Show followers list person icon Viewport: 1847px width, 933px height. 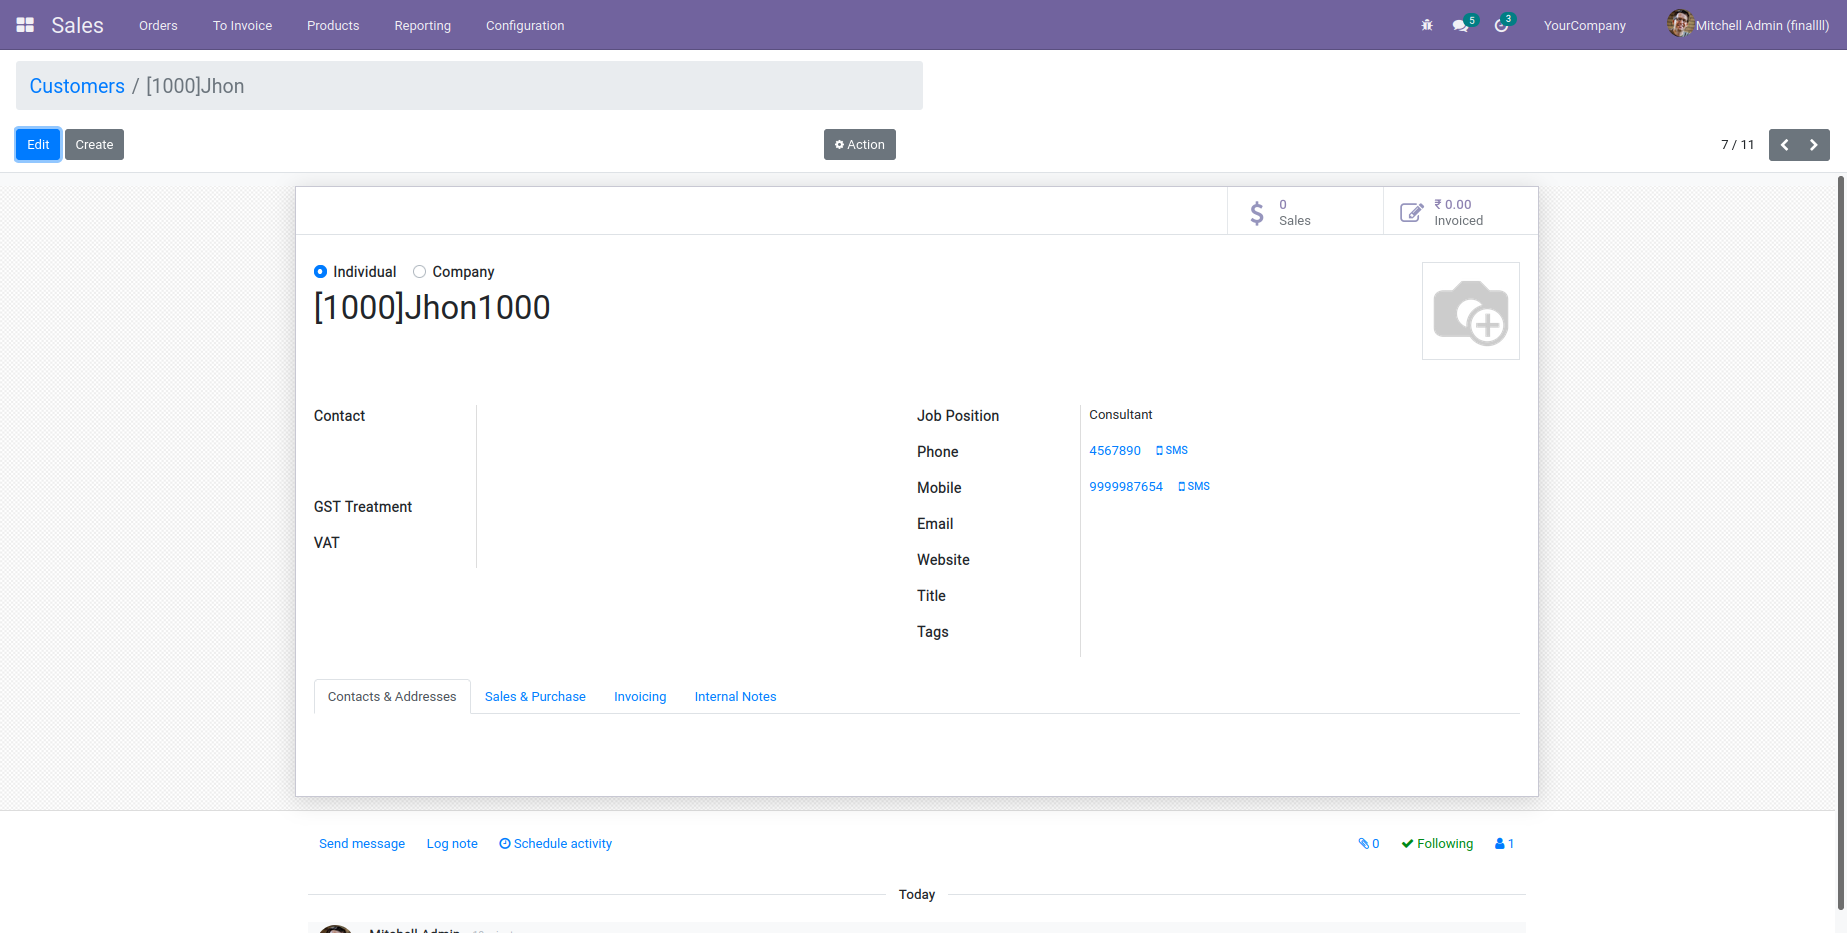click(1504, 844)
